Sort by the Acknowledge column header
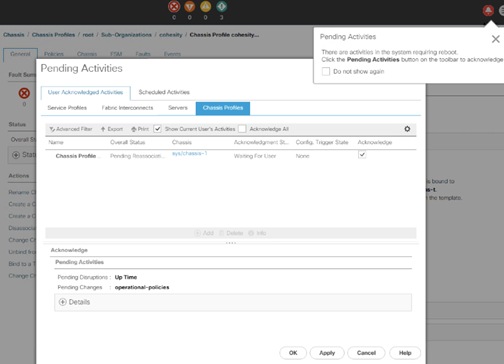This screenshot has height=364, width=504. [x=375, y=142]
